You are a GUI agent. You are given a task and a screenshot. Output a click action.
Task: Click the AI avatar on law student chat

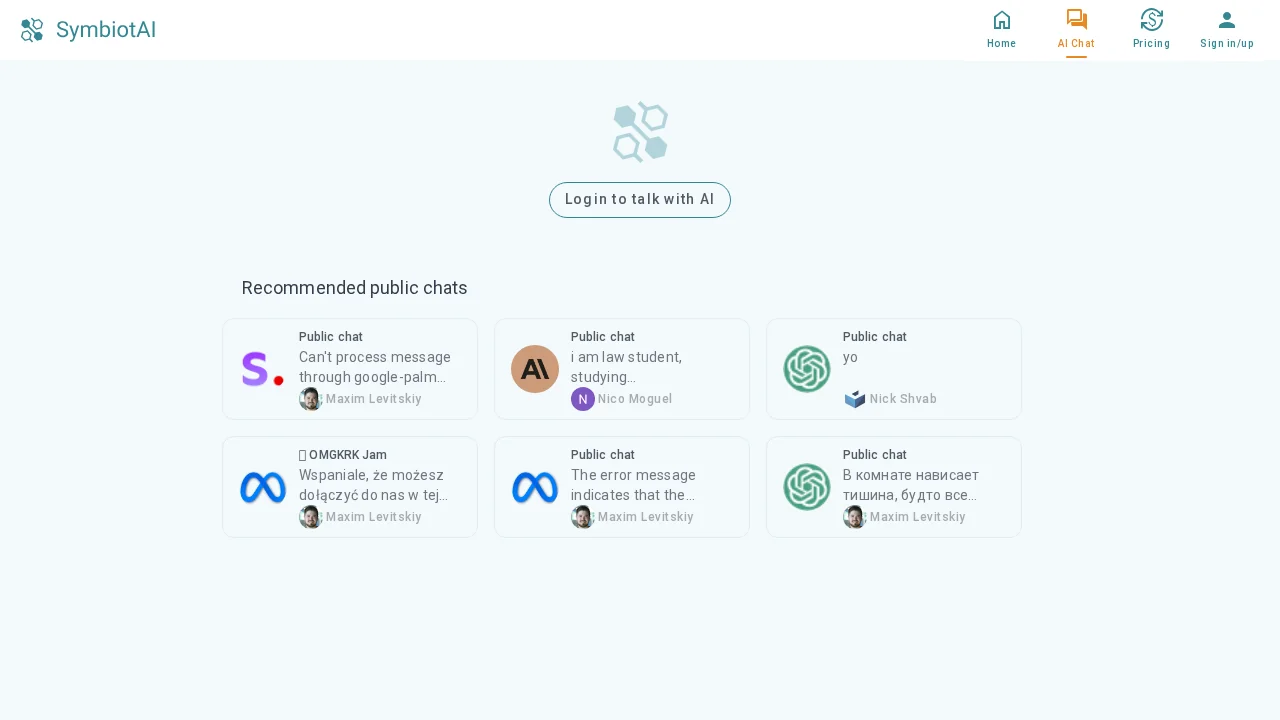coord(535,369)
